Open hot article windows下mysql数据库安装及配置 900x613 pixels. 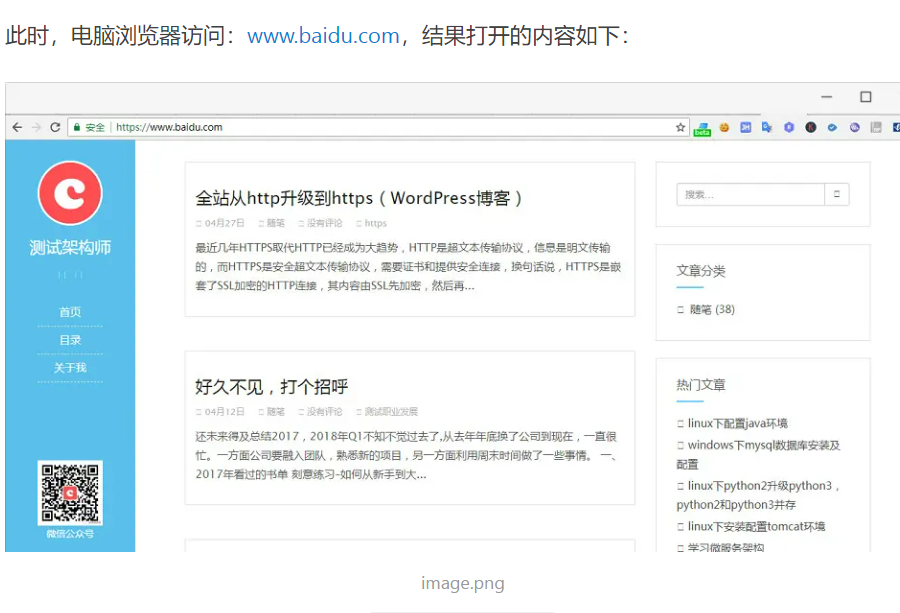pos(758,455)
